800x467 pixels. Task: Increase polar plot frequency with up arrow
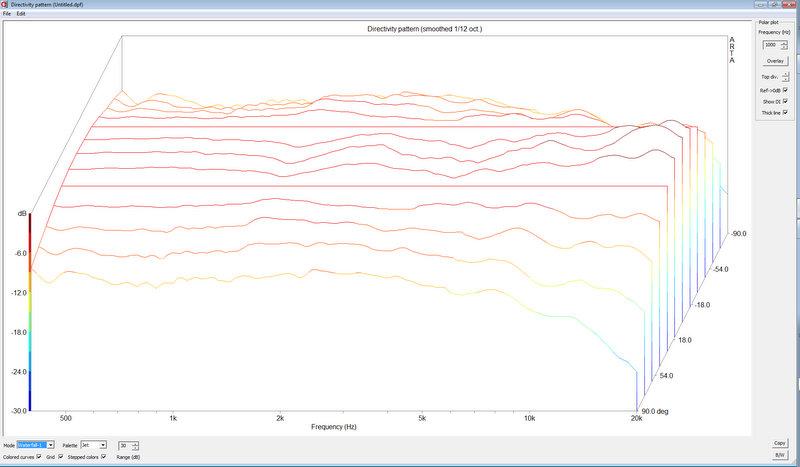(784, 44)
